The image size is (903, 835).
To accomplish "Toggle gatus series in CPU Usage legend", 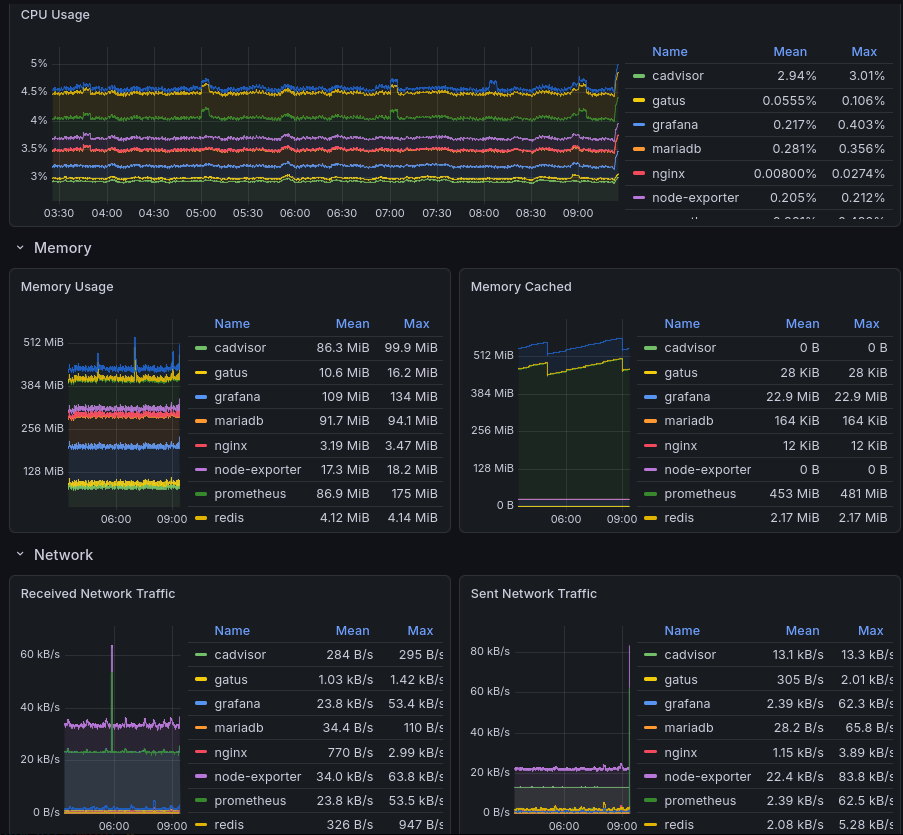I will (669, 101).
